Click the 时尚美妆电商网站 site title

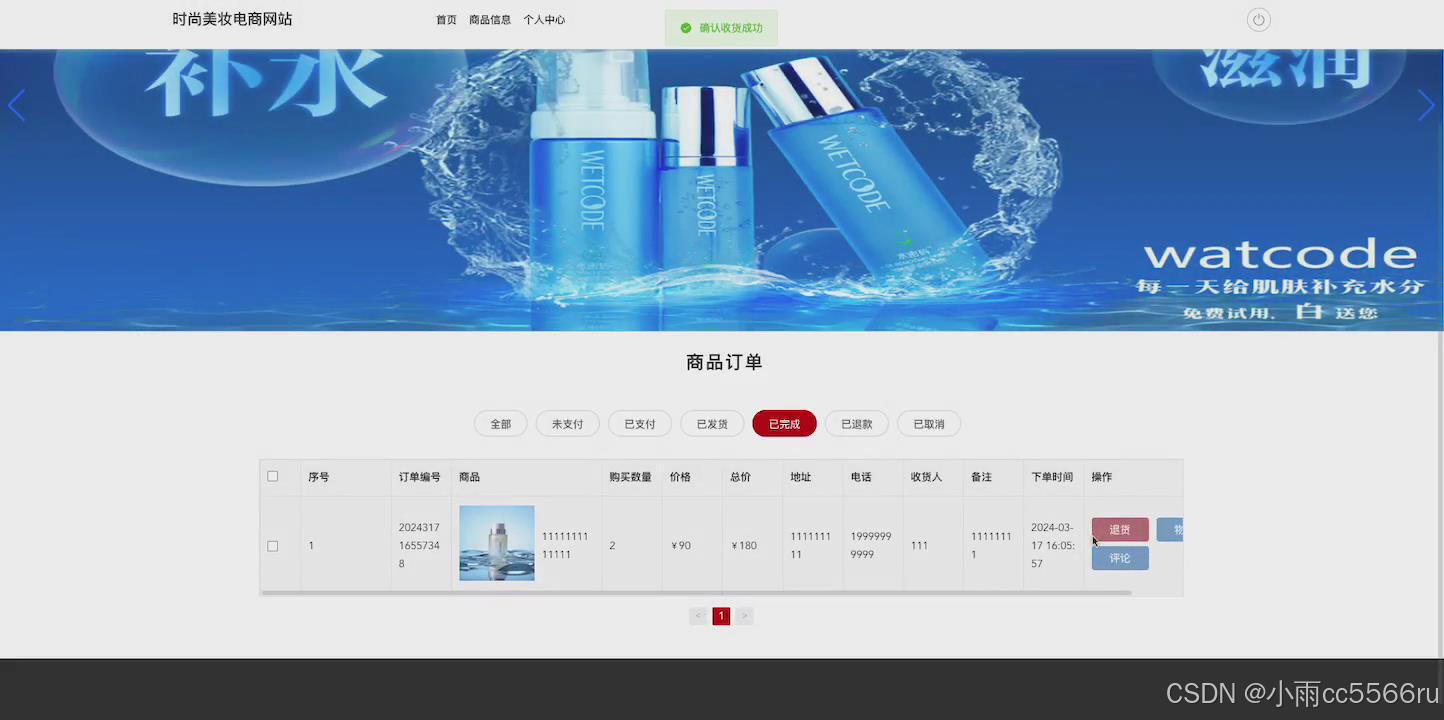[x=232, y=19]
